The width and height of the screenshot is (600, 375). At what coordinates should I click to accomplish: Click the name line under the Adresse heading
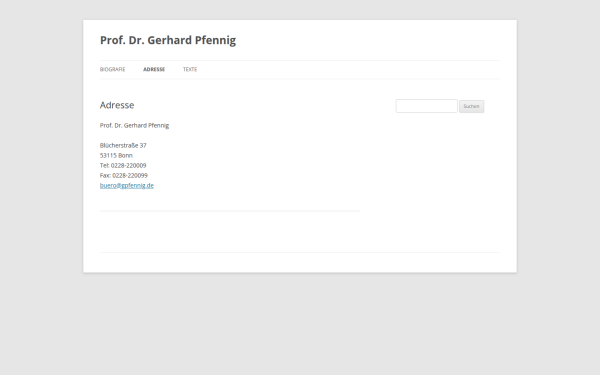(x=134, y=126)
